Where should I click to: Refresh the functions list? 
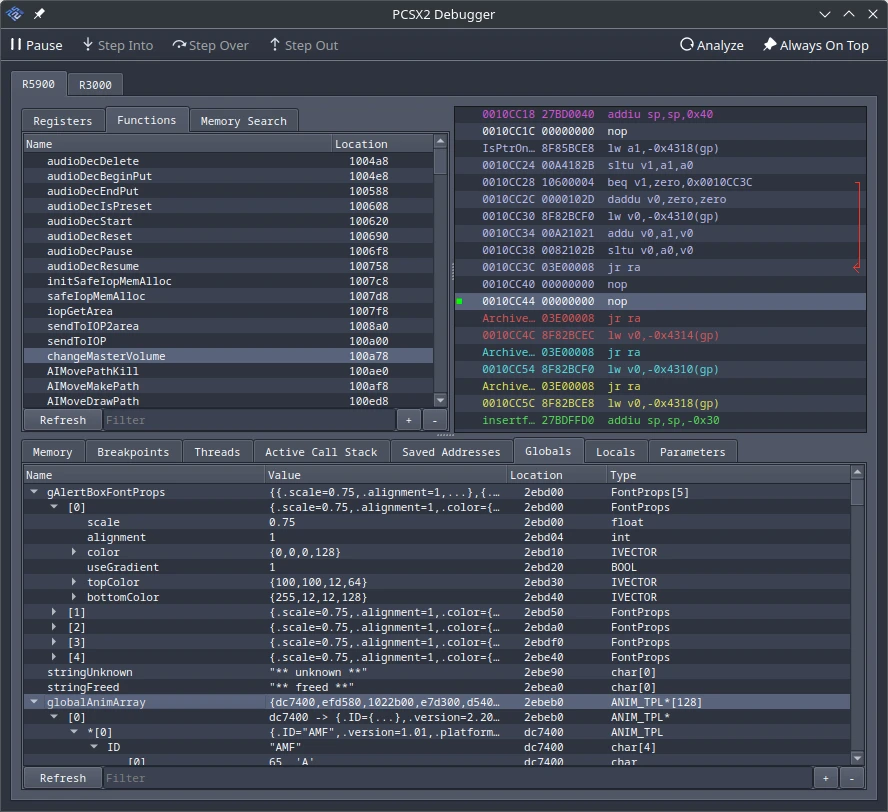tap(62, 420)
